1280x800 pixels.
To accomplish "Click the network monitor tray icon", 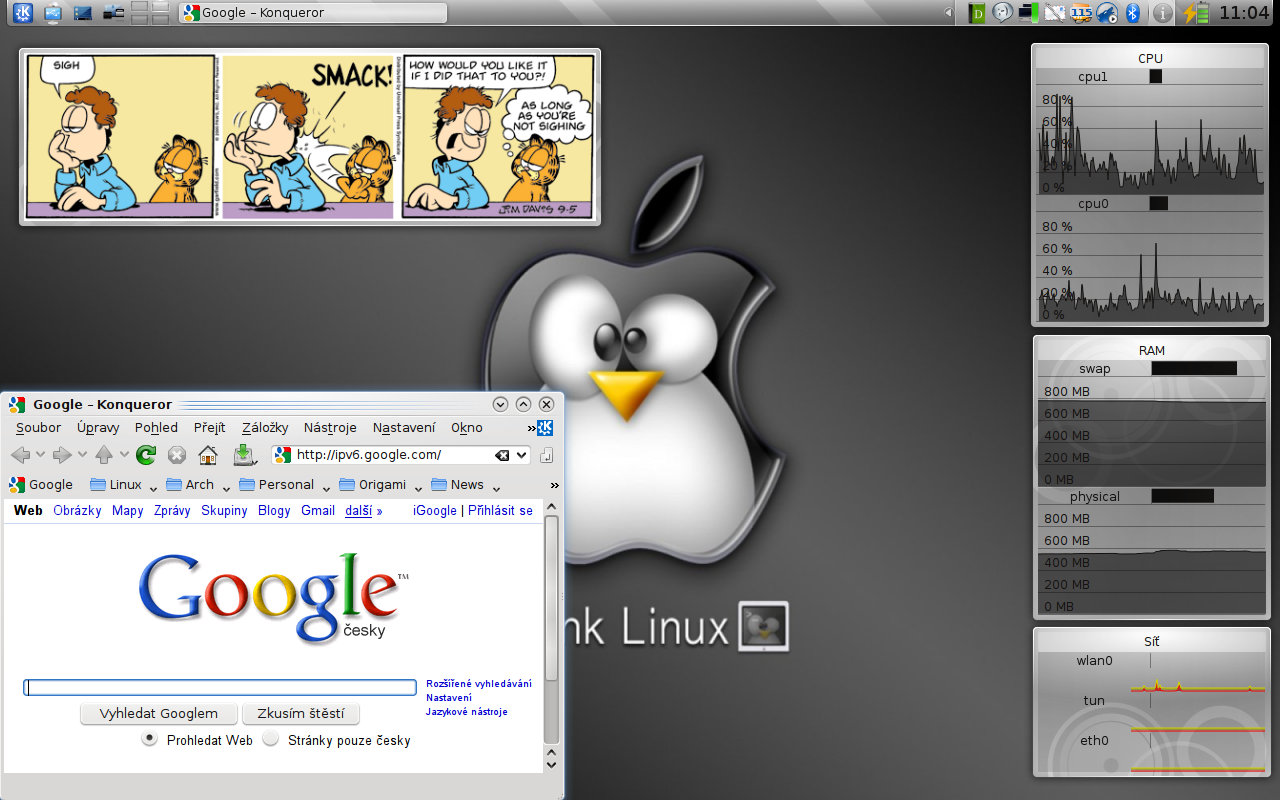I will [1029, 13].
